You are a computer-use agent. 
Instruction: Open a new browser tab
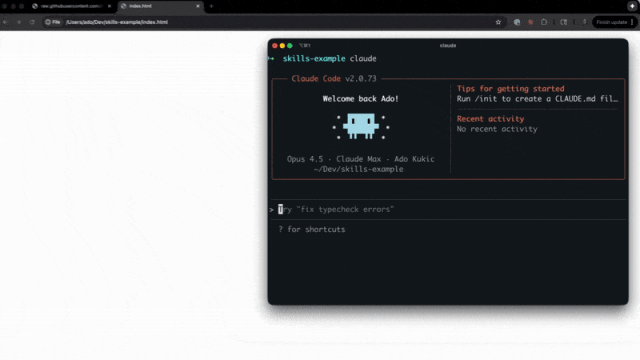[x=211, y=6]
